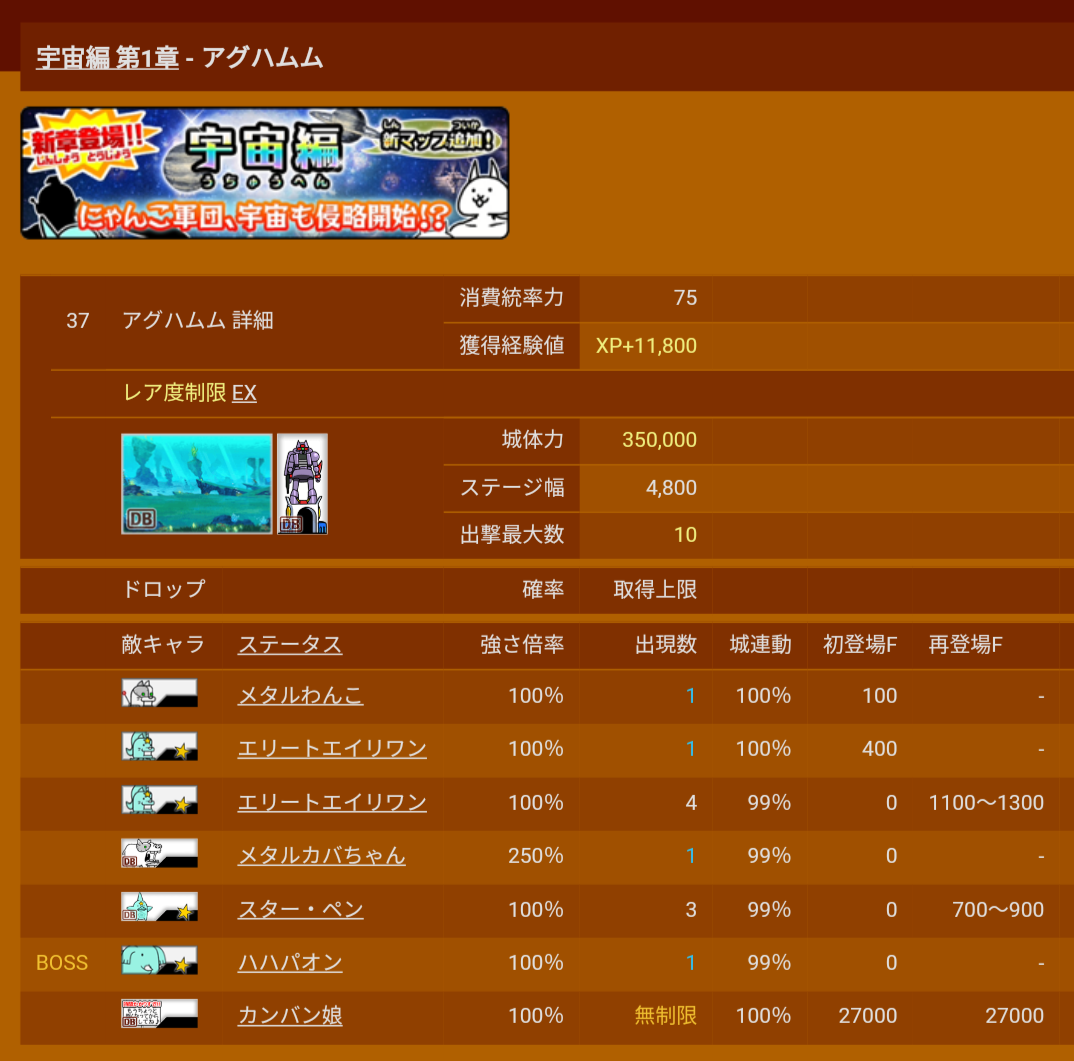1074x1061 pixels.
Task: Click the 出撃最大数 value 10
Action: (x=686, y=535)
